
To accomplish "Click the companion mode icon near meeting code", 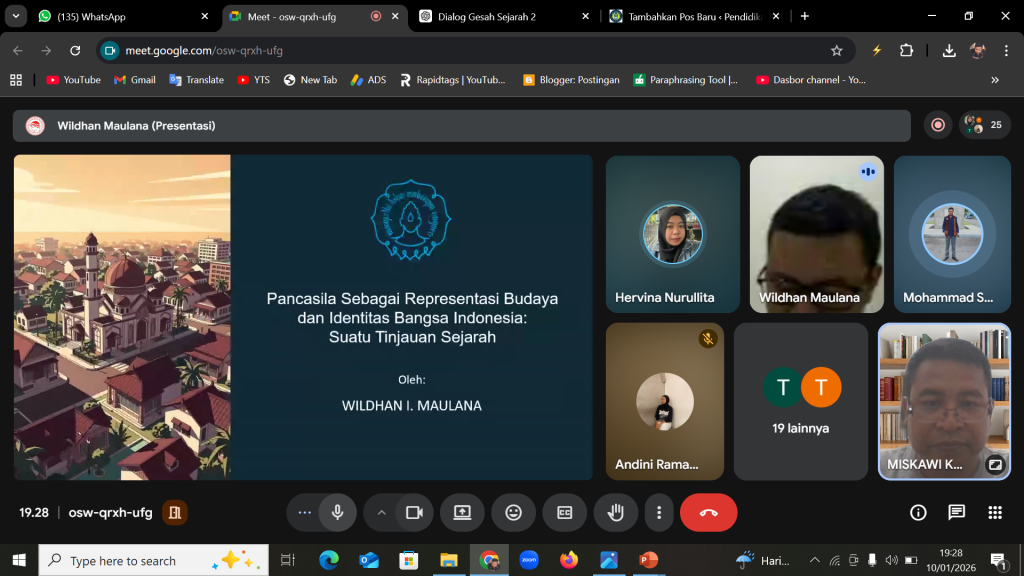I will [x=175, y=512].
